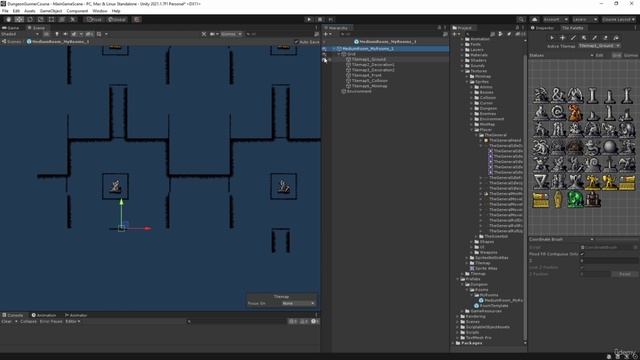640x360 pixels.
Task: Open the Account dropdown
Action: (555, 20)
